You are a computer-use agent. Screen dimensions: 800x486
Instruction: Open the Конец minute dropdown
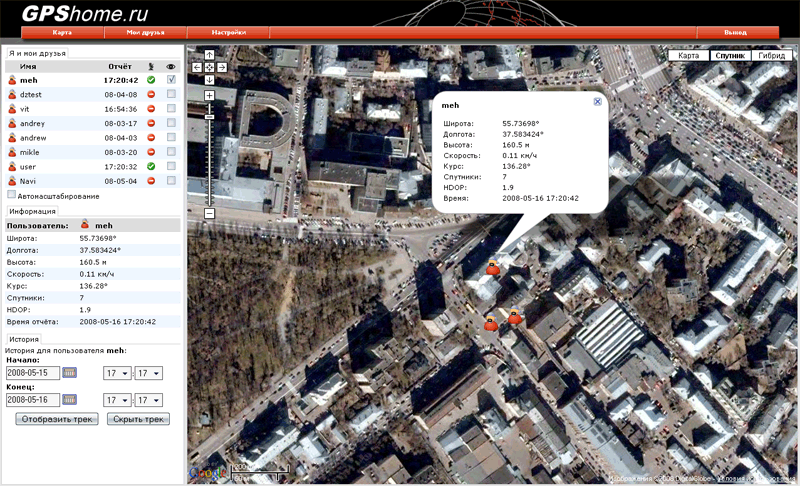coord(148,400)
